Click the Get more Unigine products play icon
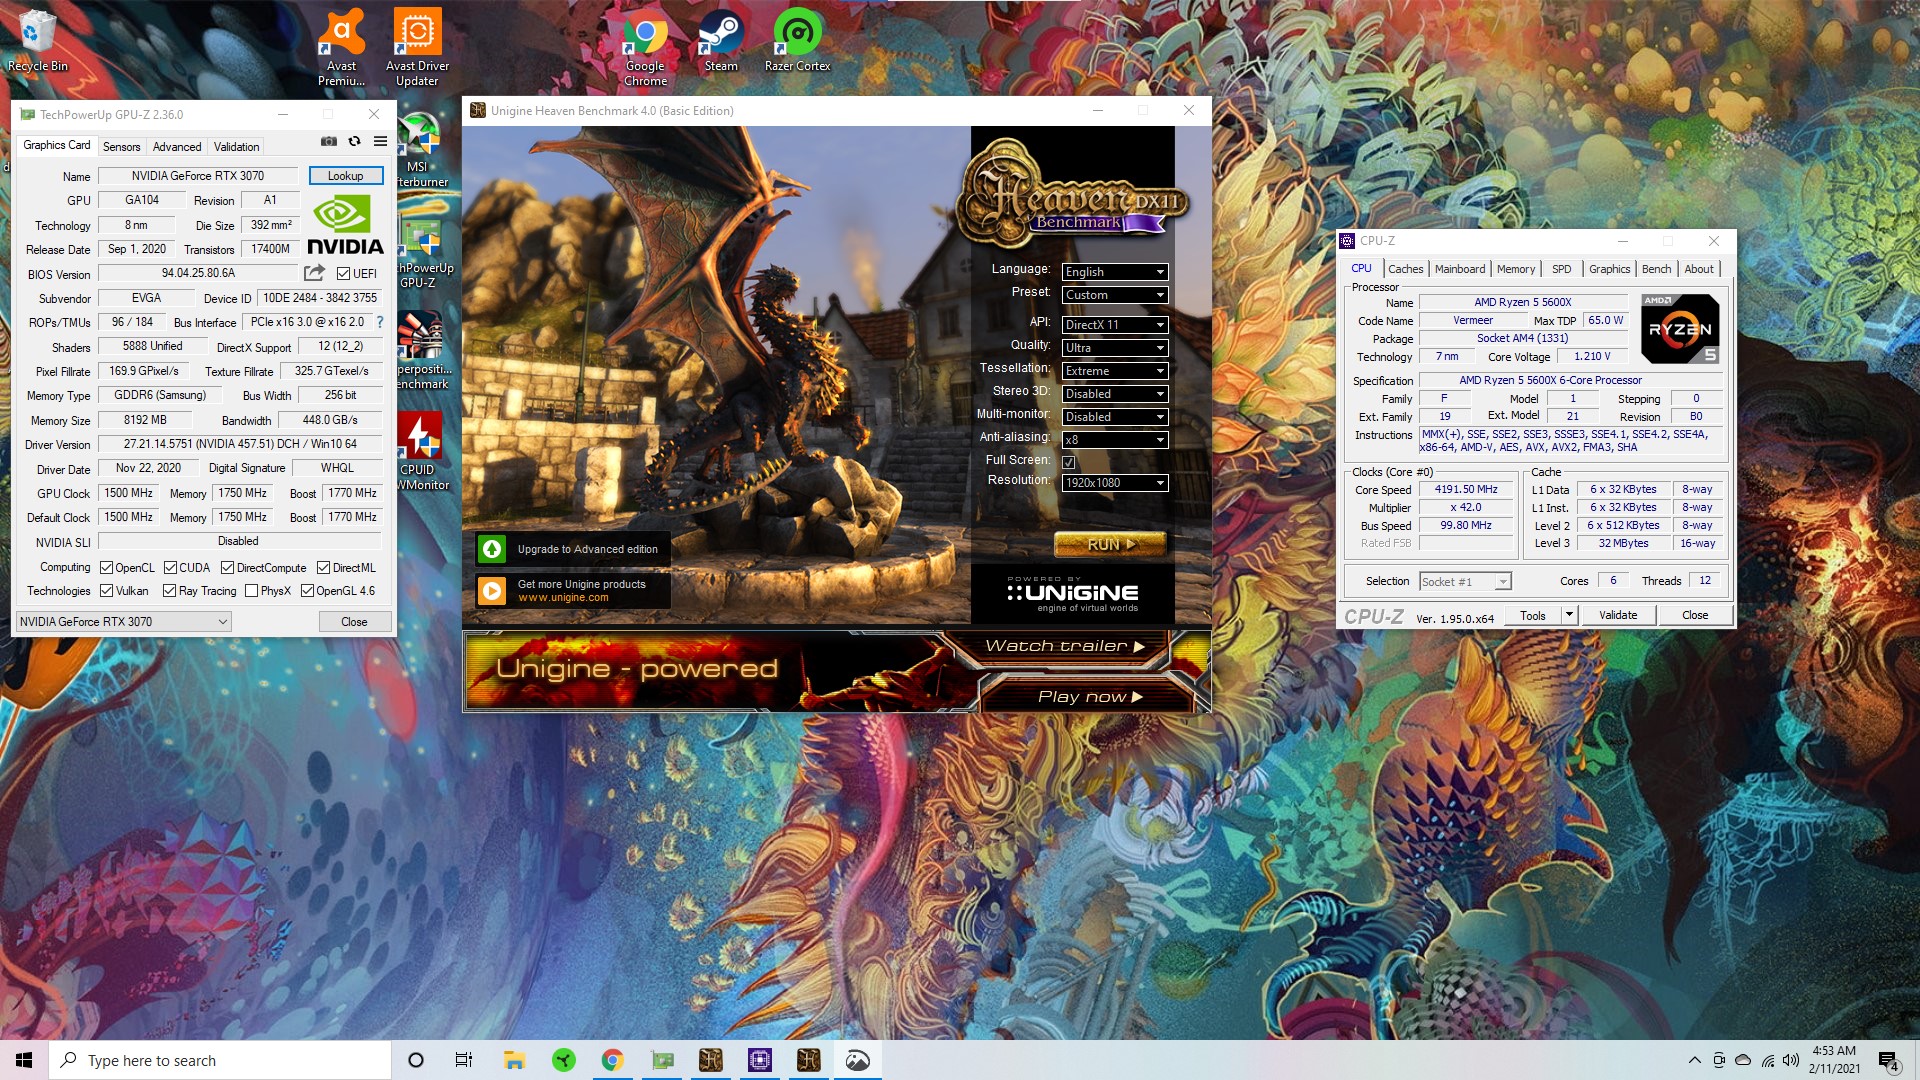Viewport: 1920px width, 1080px height. [492, 590]
